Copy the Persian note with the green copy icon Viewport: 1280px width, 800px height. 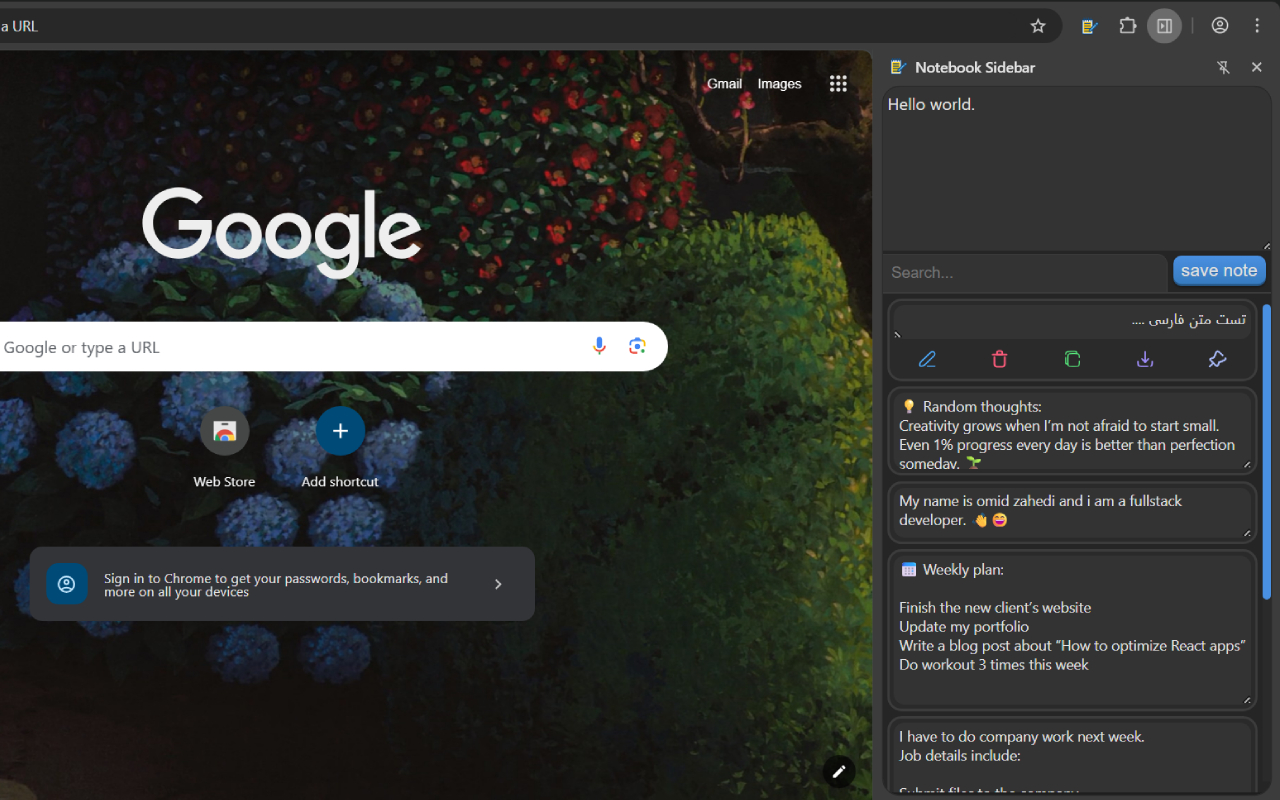(1072, 359)
